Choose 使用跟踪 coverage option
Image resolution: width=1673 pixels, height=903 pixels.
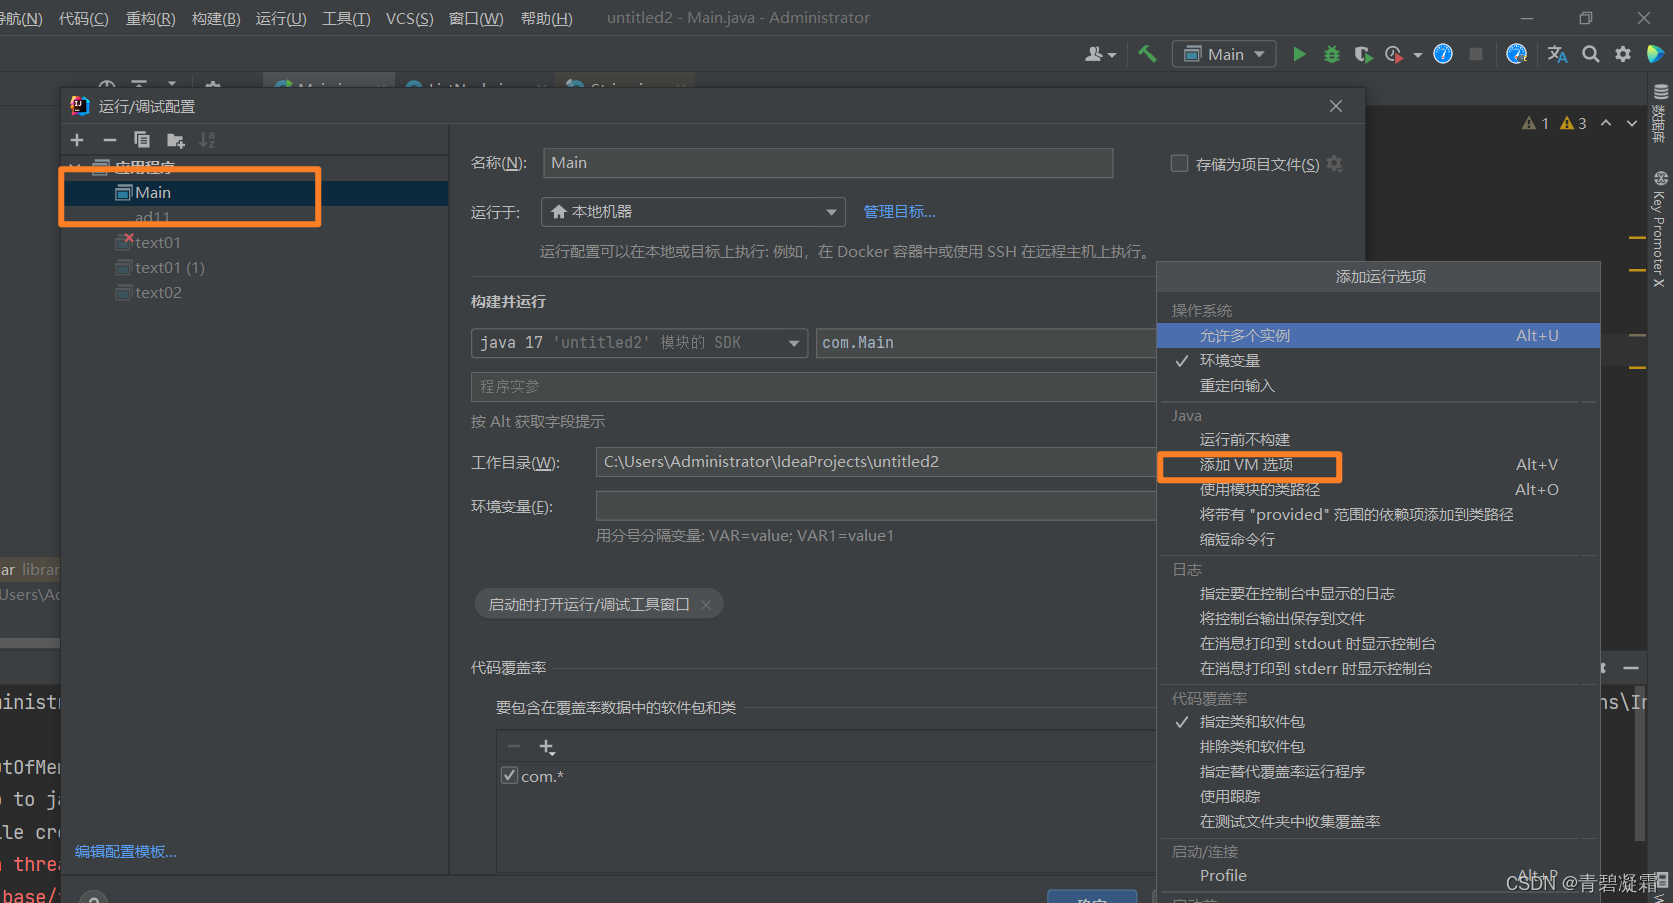tap(1379, 797)
